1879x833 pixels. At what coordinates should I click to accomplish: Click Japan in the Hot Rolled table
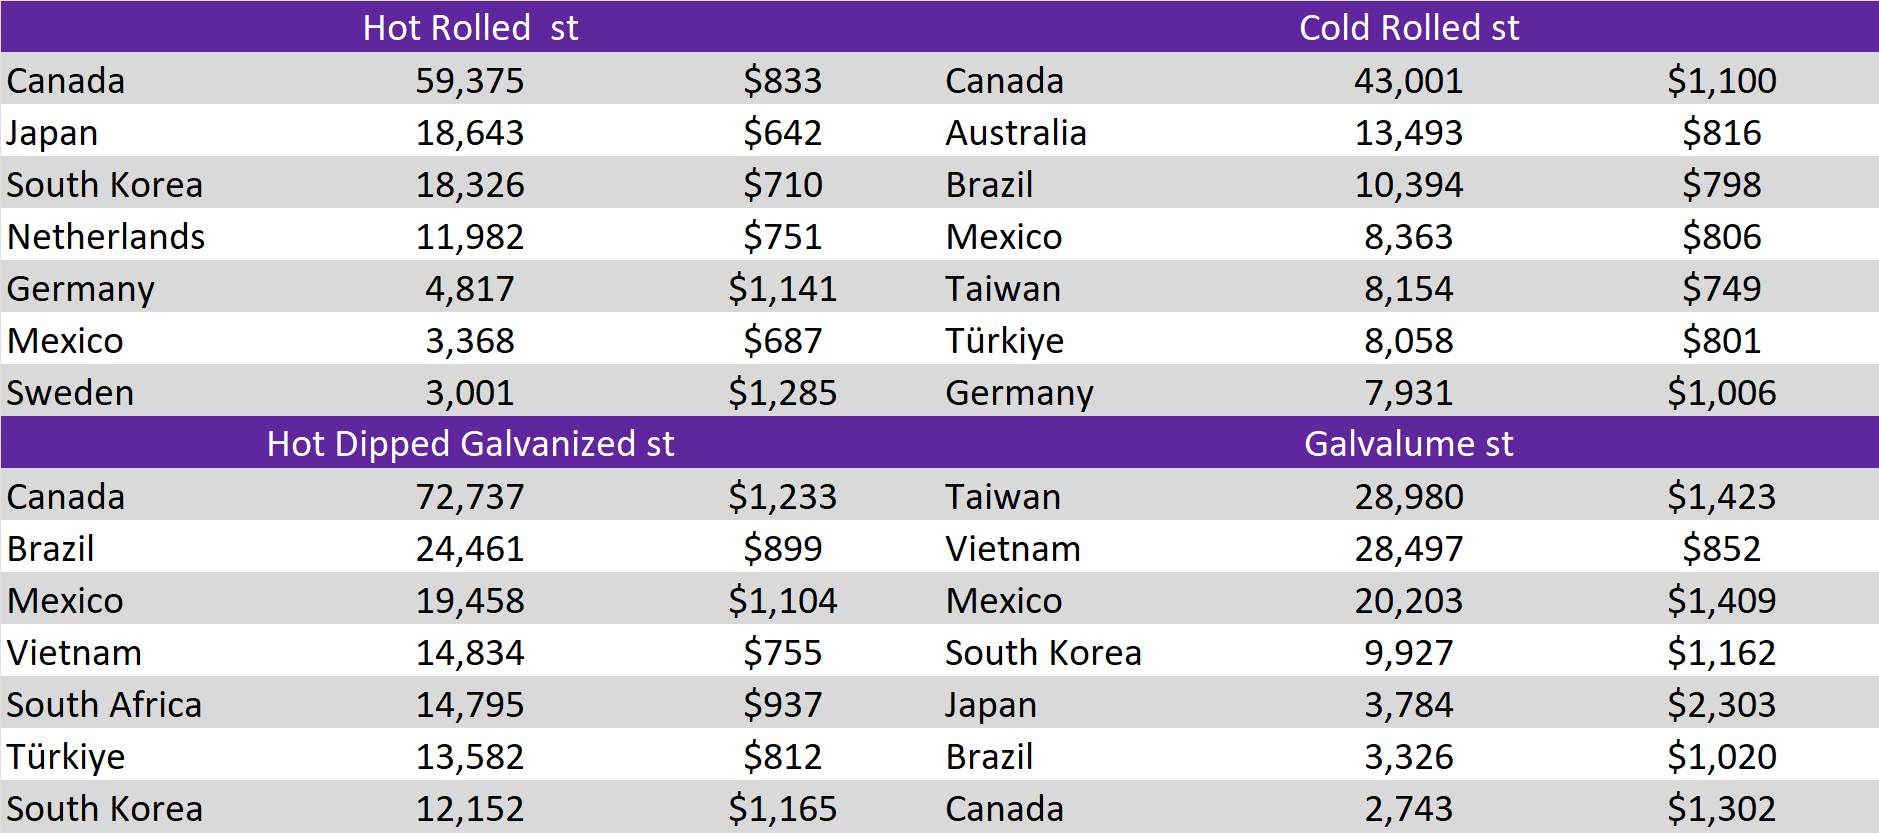coord(52,133)
